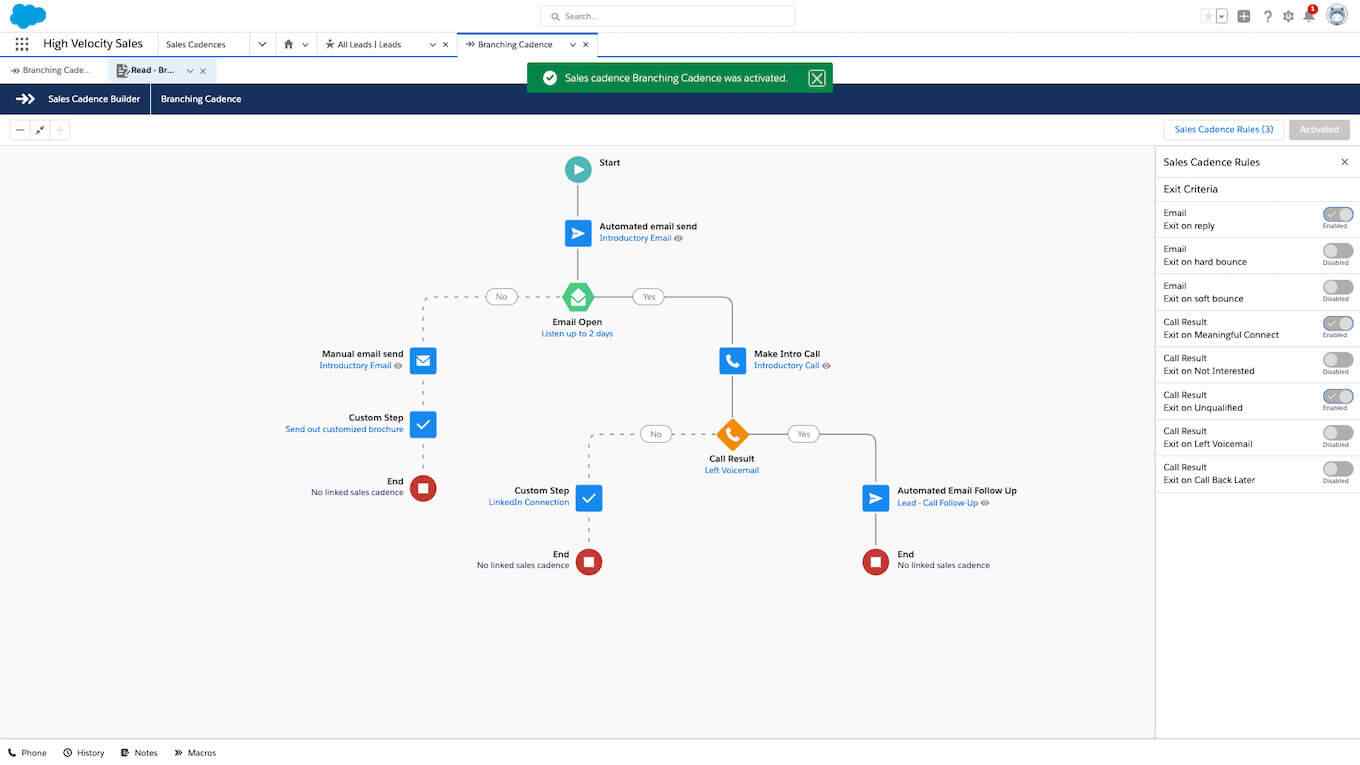The image size is (1360, 765).
Task: Open the setup gear icon
Action: 1288,16
